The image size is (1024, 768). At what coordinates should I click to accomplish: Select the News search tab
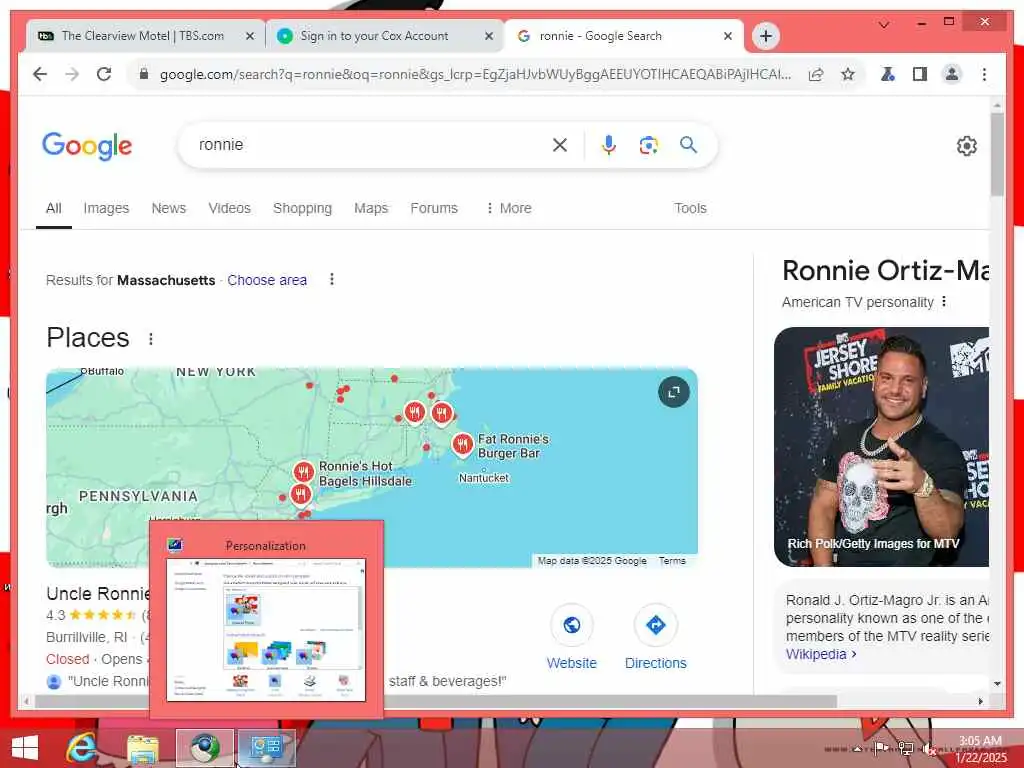[168, 208]
